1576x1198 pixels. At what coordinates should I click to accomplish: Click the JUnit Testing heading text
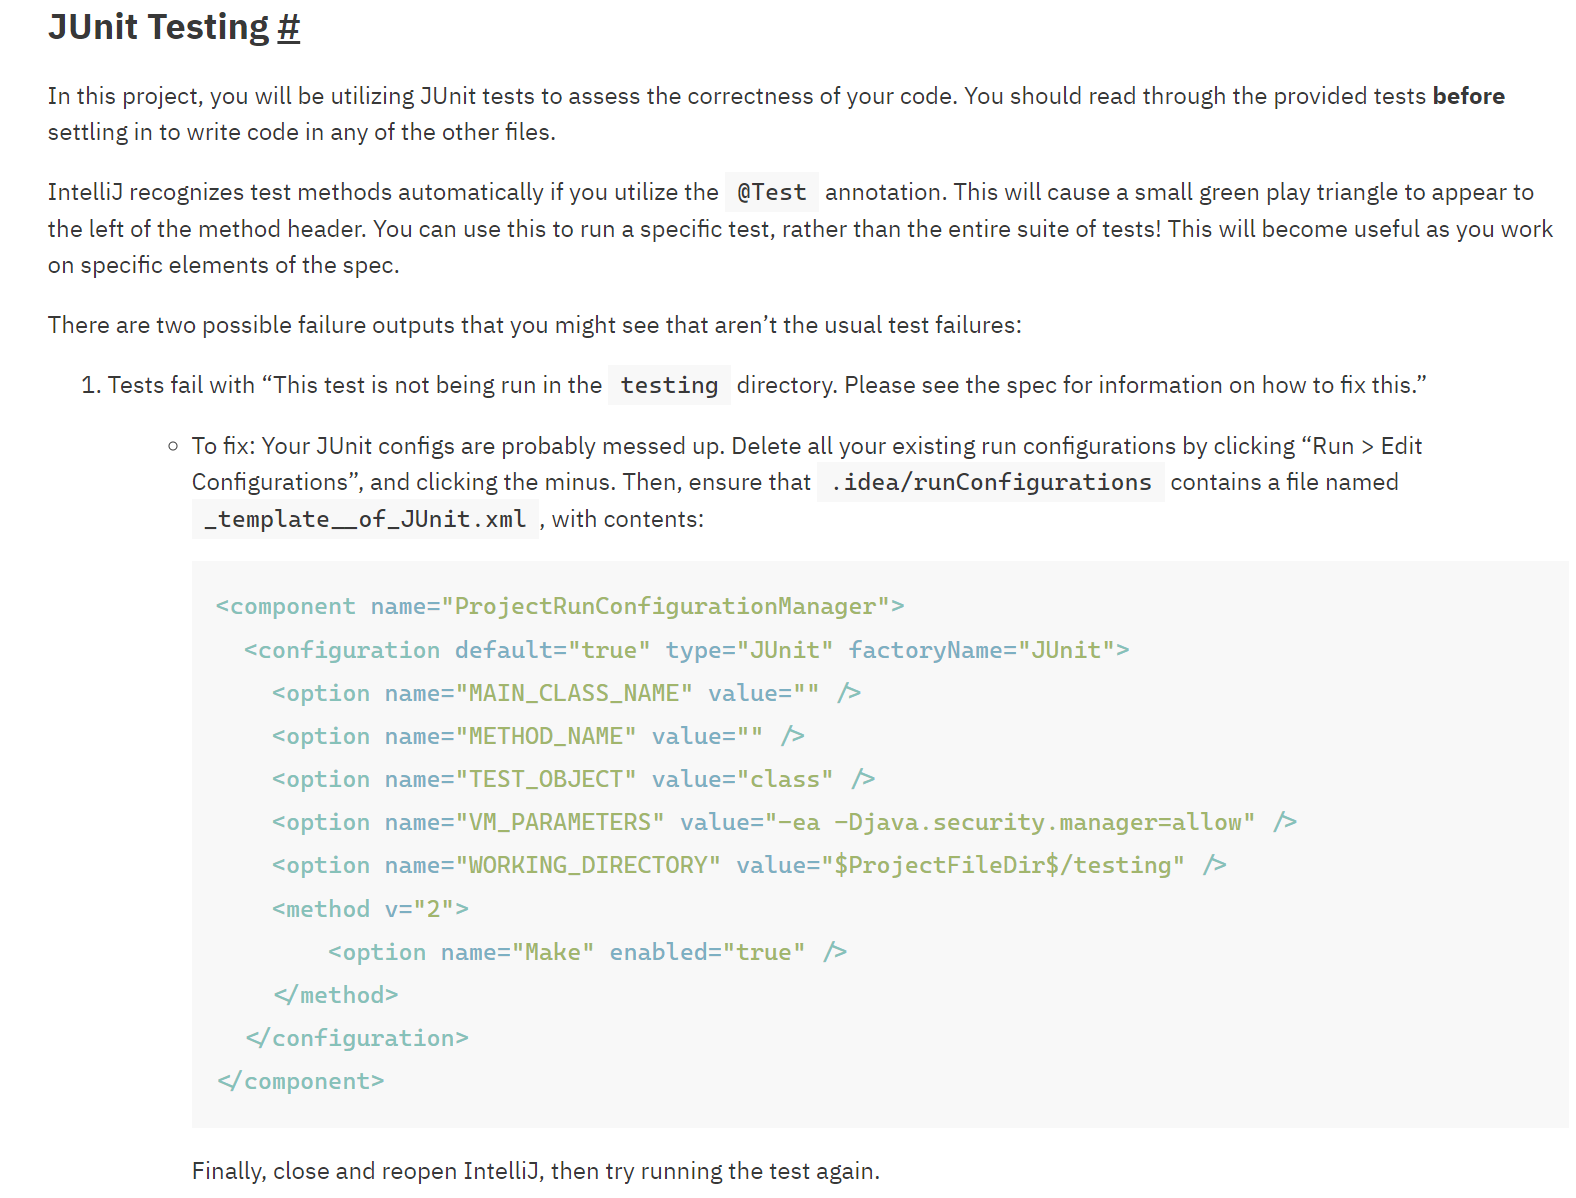click(158, 27)
